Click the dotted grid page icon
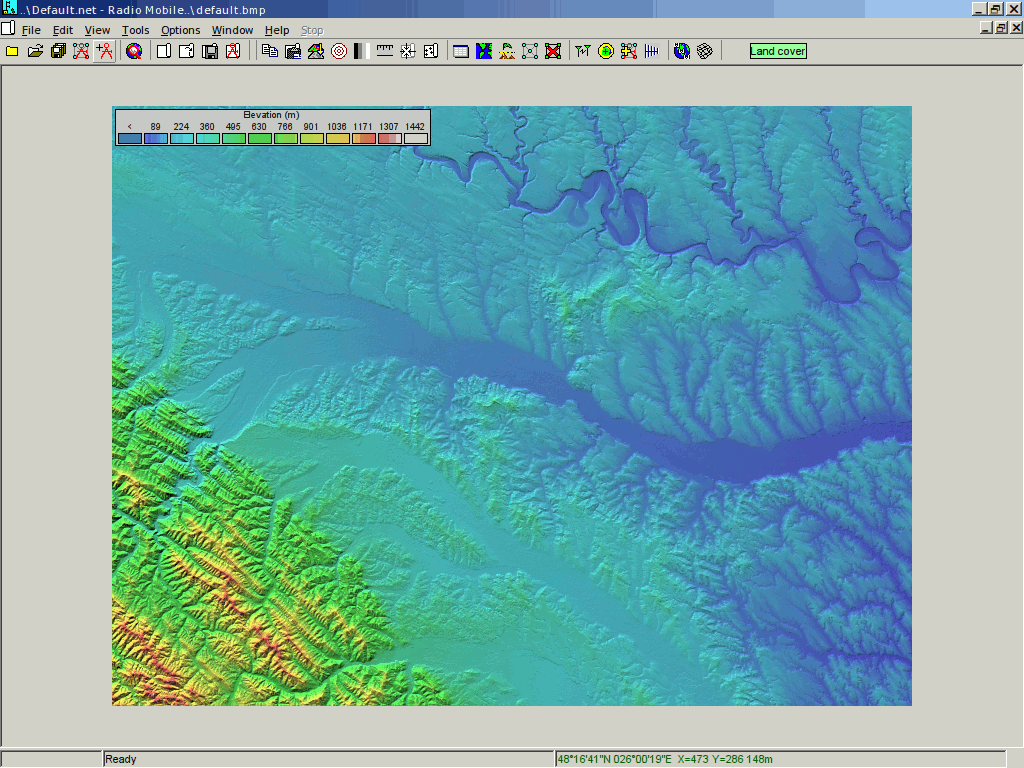 (x=431, y=51)
